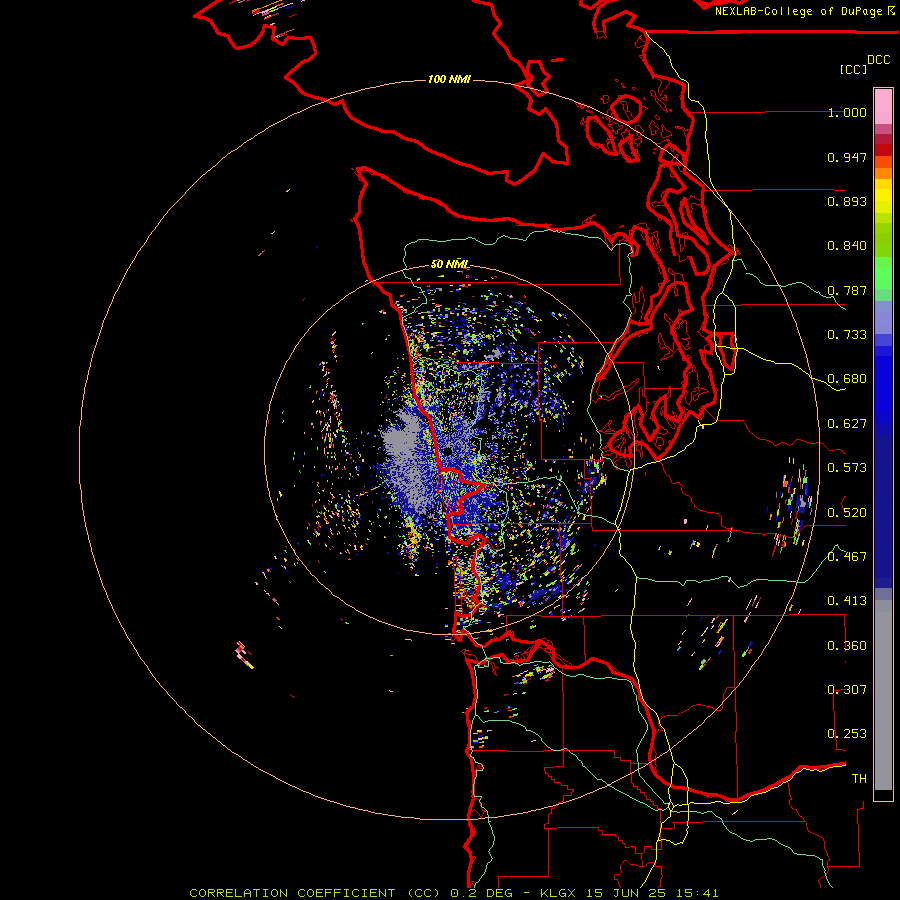Click the 0.893 legend value
The height and width of the screenshot is (900, 900).
(x=847, y=201)
